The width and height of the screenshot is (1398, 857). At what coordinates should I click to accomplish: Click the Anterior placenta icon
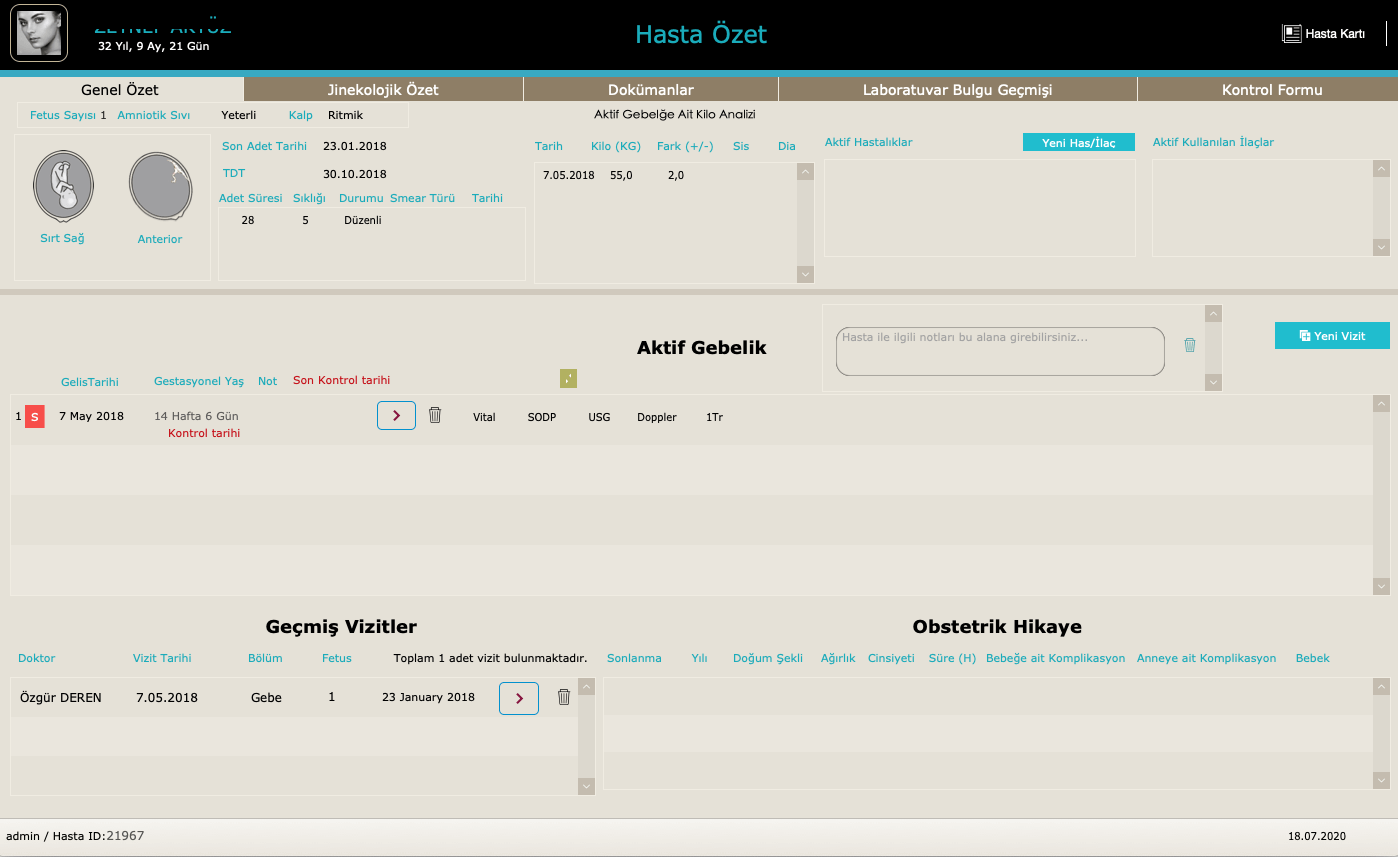pyautogui.click(x=160, y=186)
